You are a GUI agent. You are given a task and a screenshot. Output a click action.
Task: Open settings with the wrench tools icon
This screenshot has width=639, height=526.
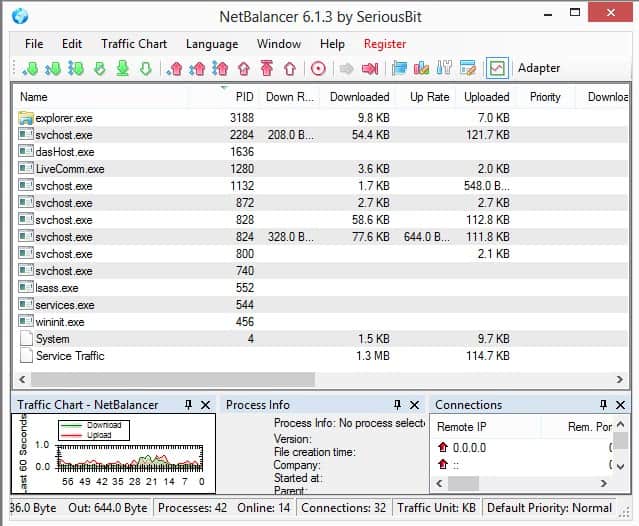(444, 68)
